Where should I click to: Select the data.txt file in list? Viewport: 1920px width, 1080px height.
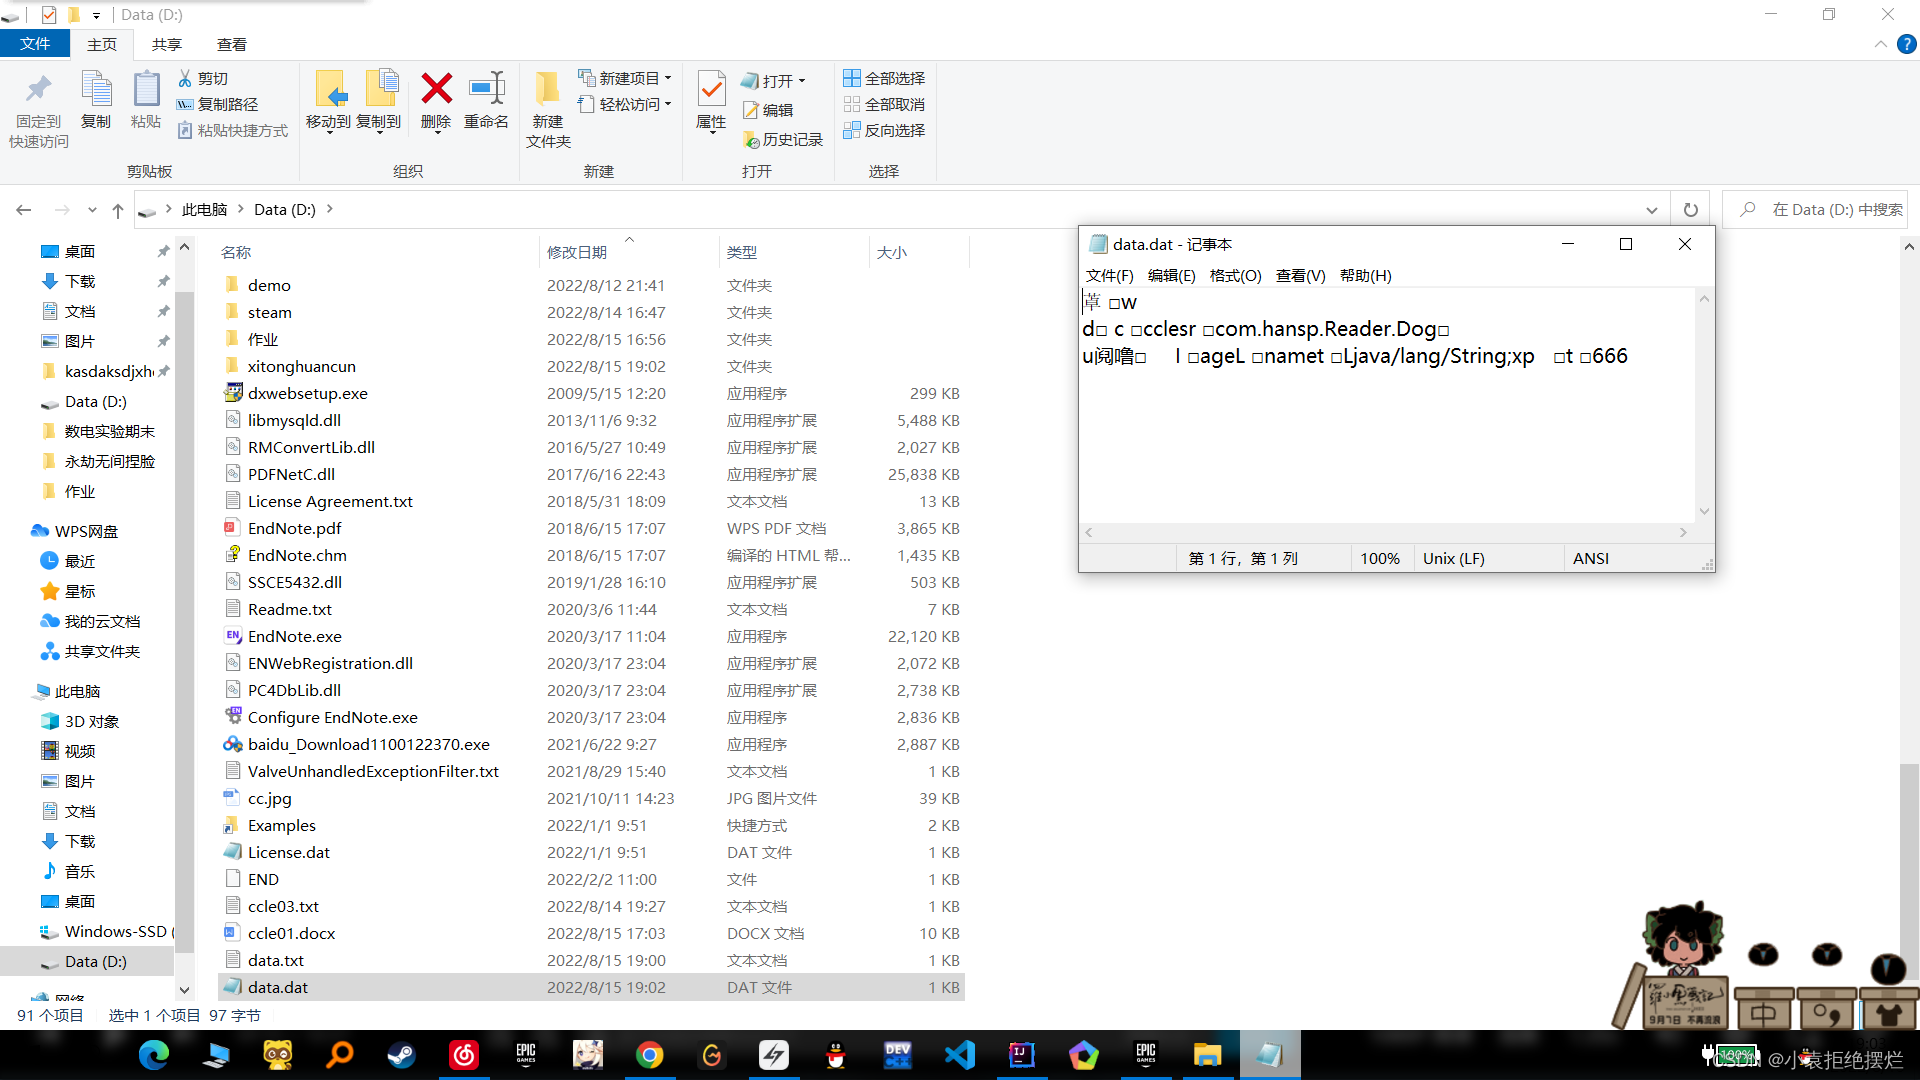(276, 960)
